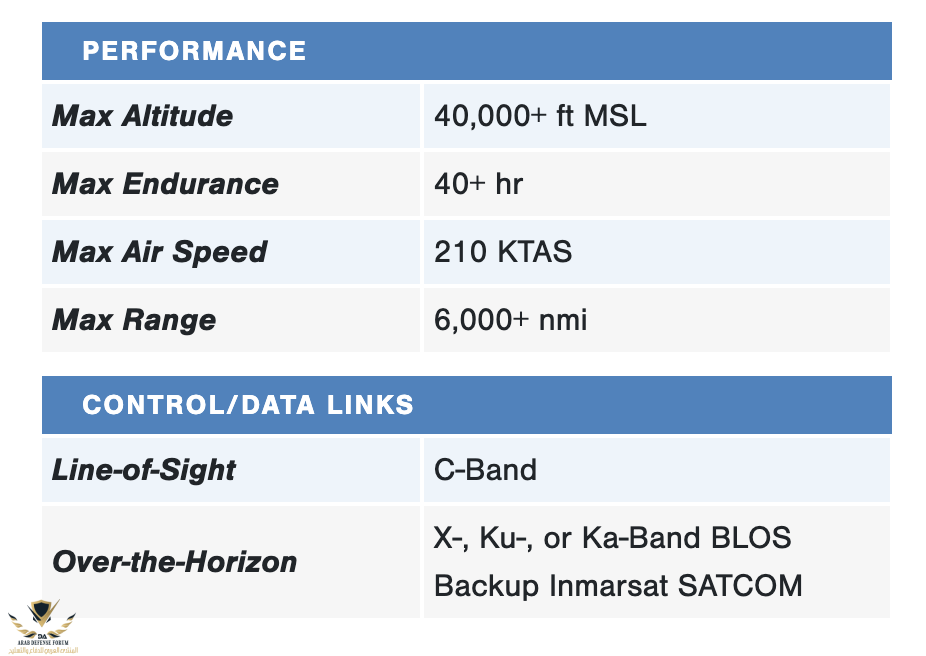Click the X-, Ku-, or Ka-Band BLOS text

pos(612,538)
